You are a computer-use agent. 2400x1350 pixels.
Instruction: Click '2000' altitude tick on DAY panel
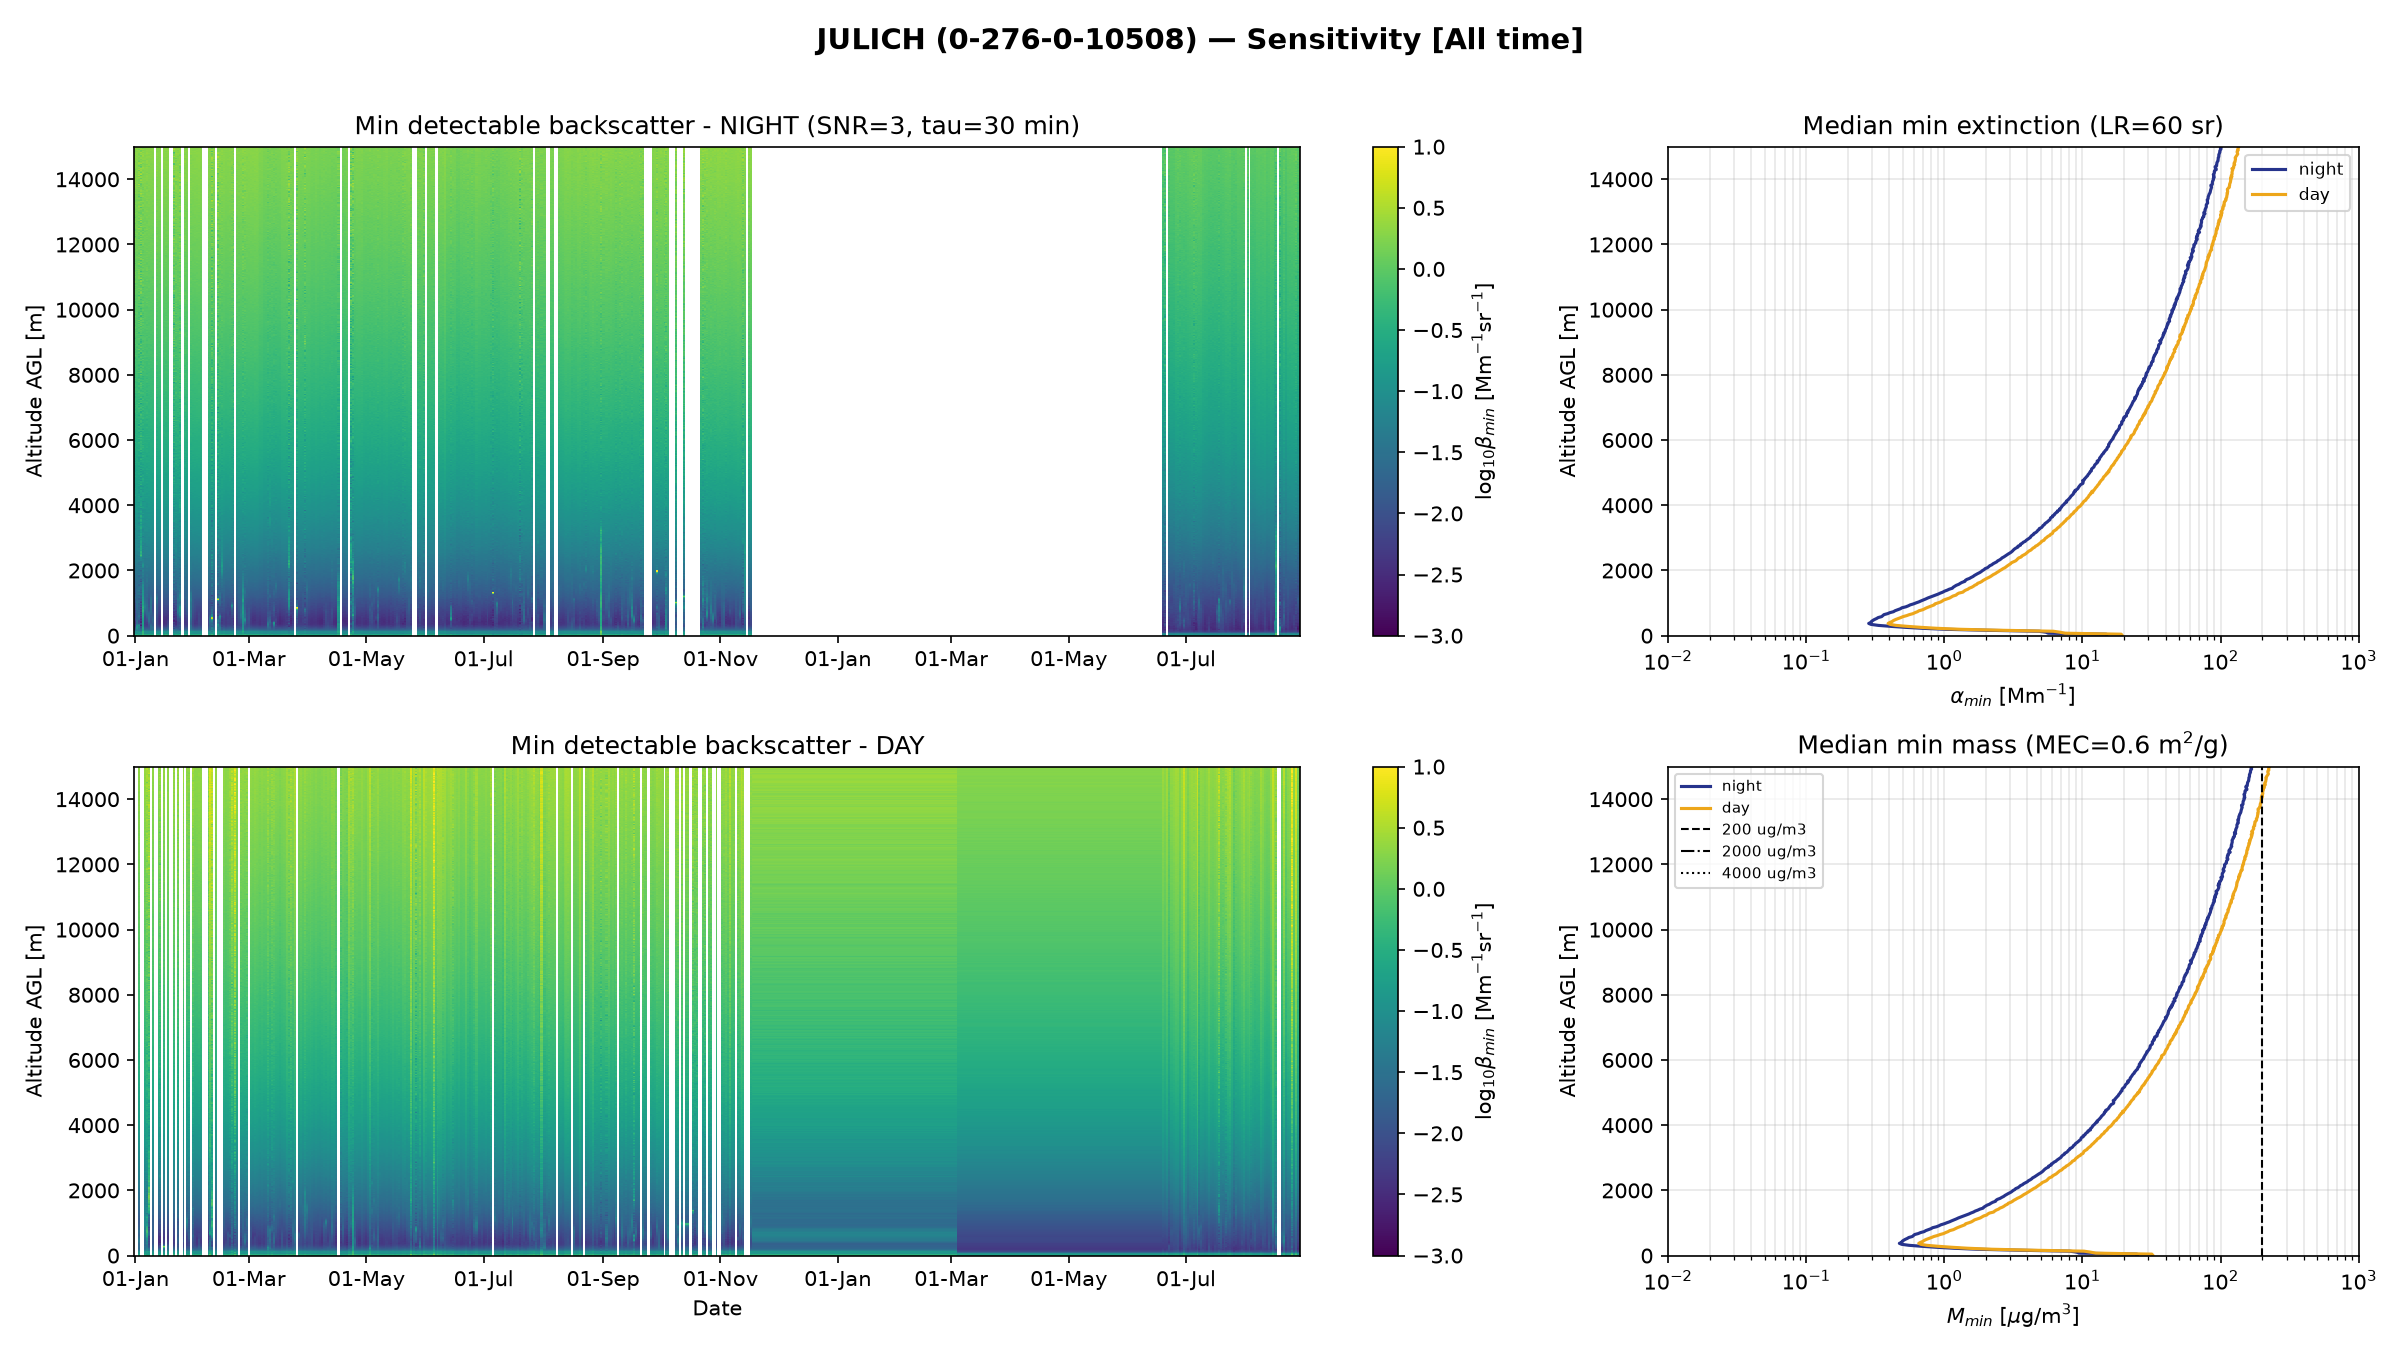point(93,1191)
